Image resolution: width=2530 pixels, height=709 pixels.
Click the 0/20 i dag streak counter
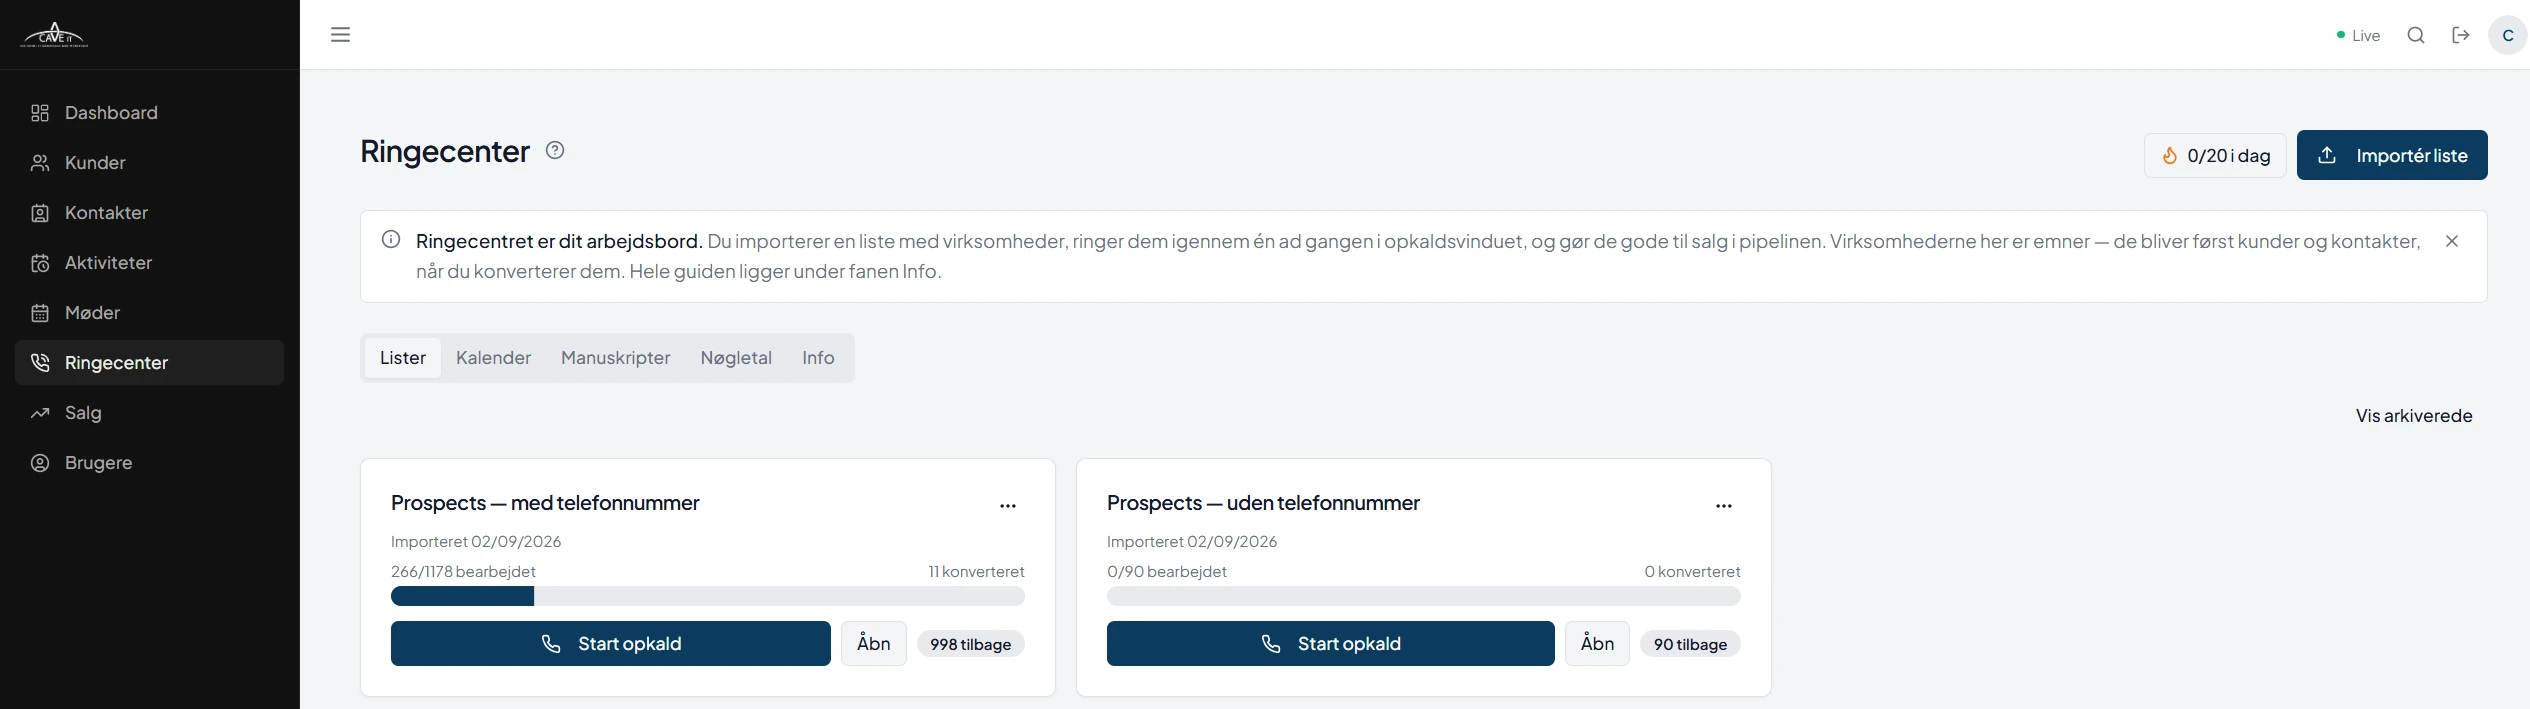point(2215,155)
